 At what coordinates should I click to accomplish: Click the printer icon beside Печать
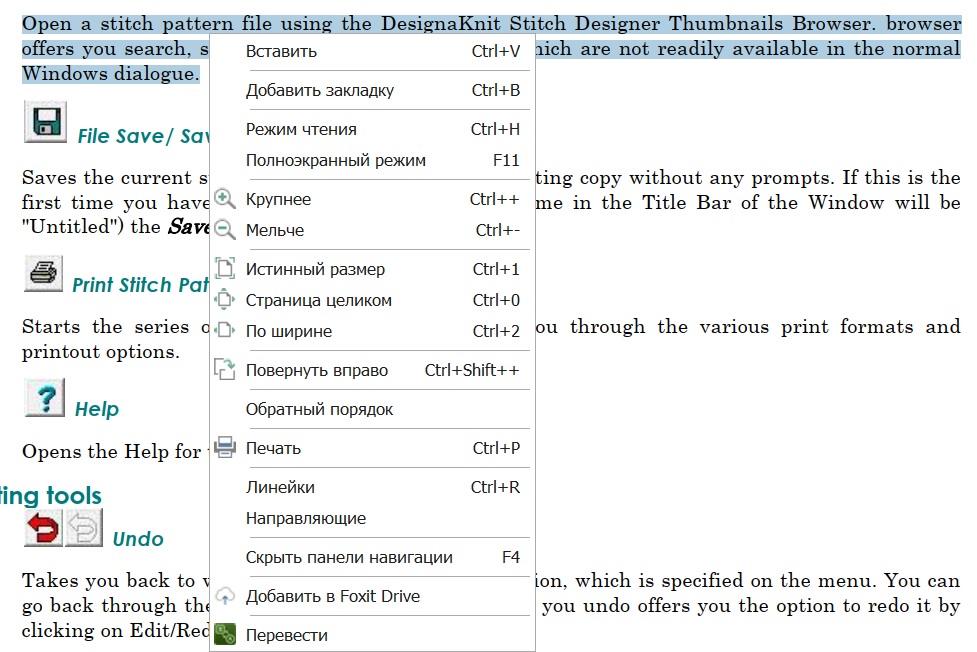click(225, 448)
